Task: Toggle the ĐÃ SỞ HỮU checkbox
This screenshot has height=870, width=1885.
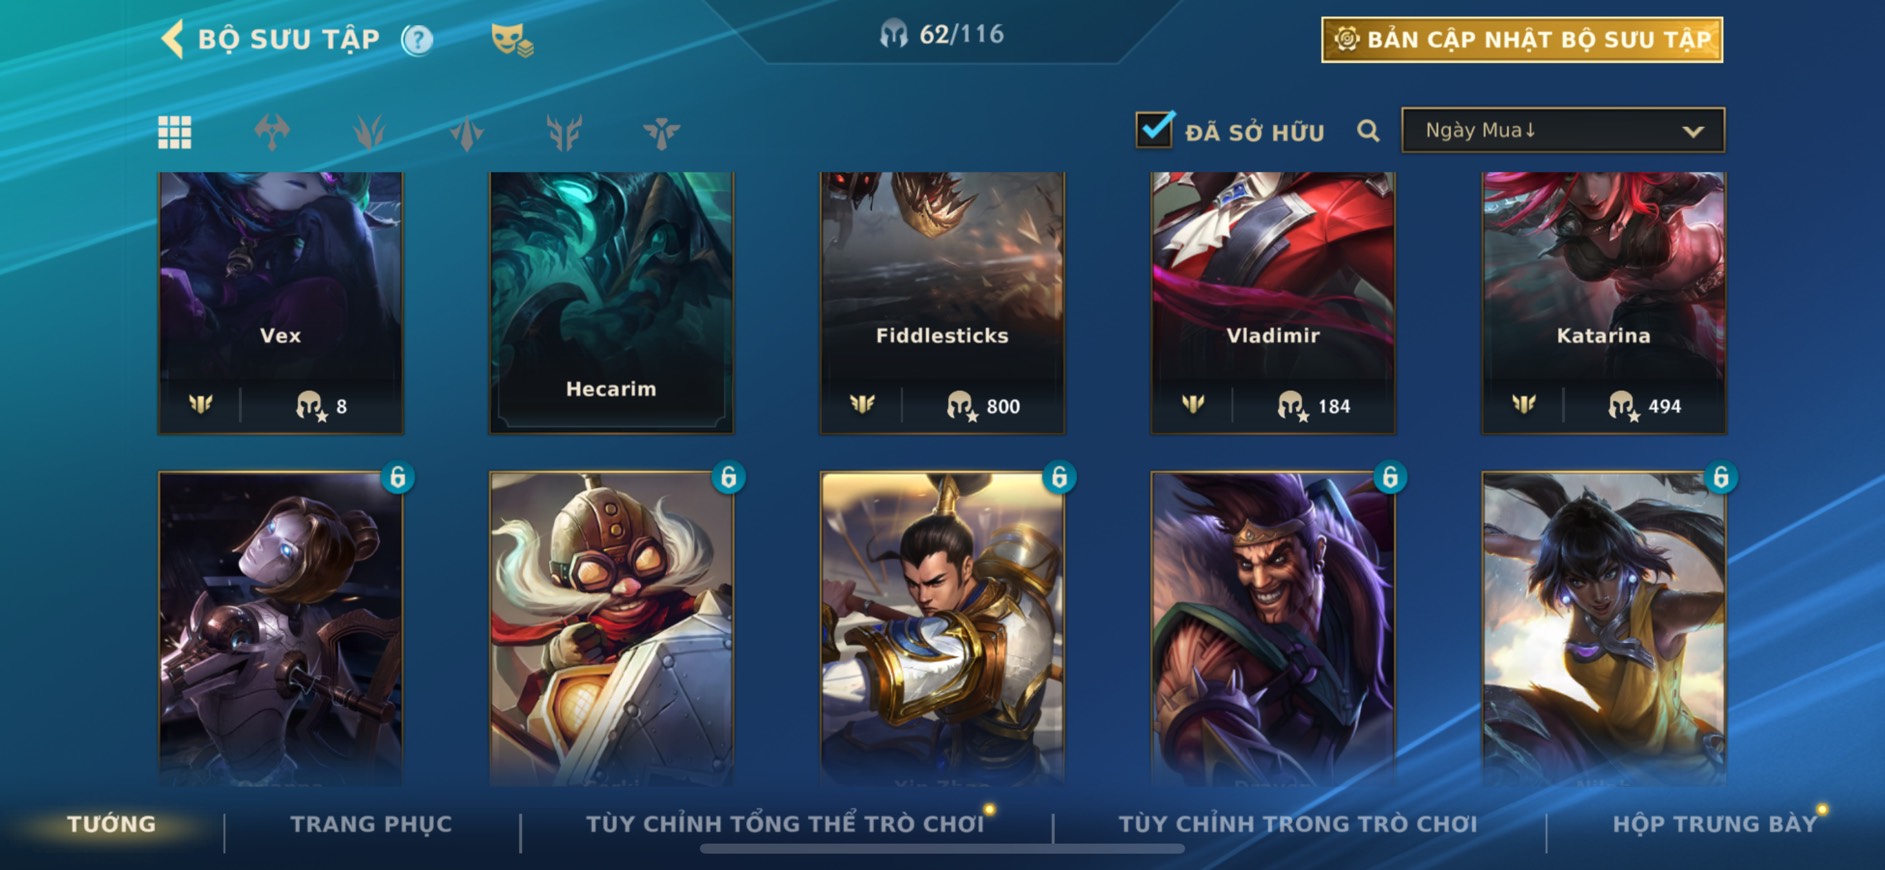Action: coord(1155,129)
